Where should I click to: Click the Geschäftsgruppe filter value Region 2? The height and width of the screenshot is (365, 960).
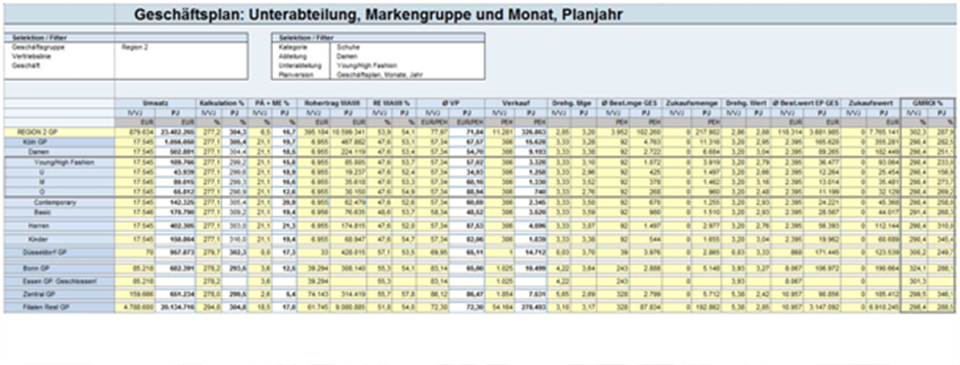coord(135,47)
